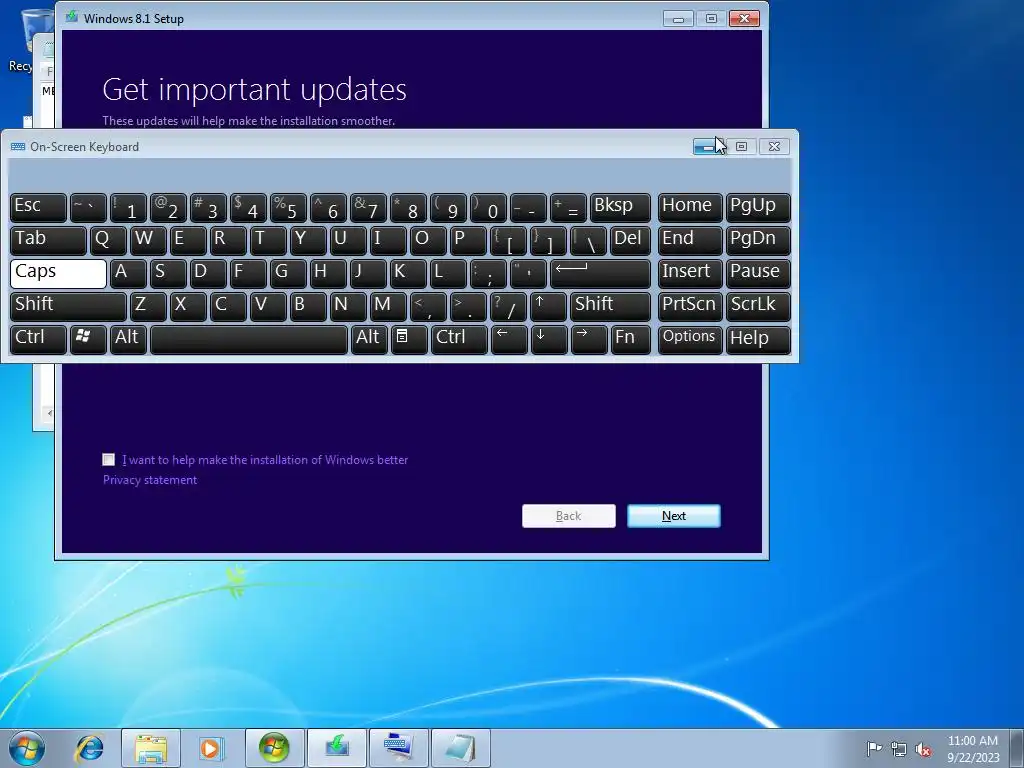The width and height of the screenshot is (1024, 768).
Task: Open Action Center flag in tray
Action: tap(874, 748)
